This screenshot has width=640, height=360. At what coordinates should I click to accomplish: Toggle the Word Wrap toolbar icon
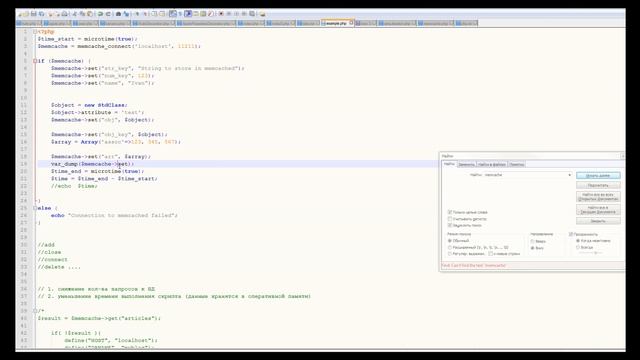173,14
